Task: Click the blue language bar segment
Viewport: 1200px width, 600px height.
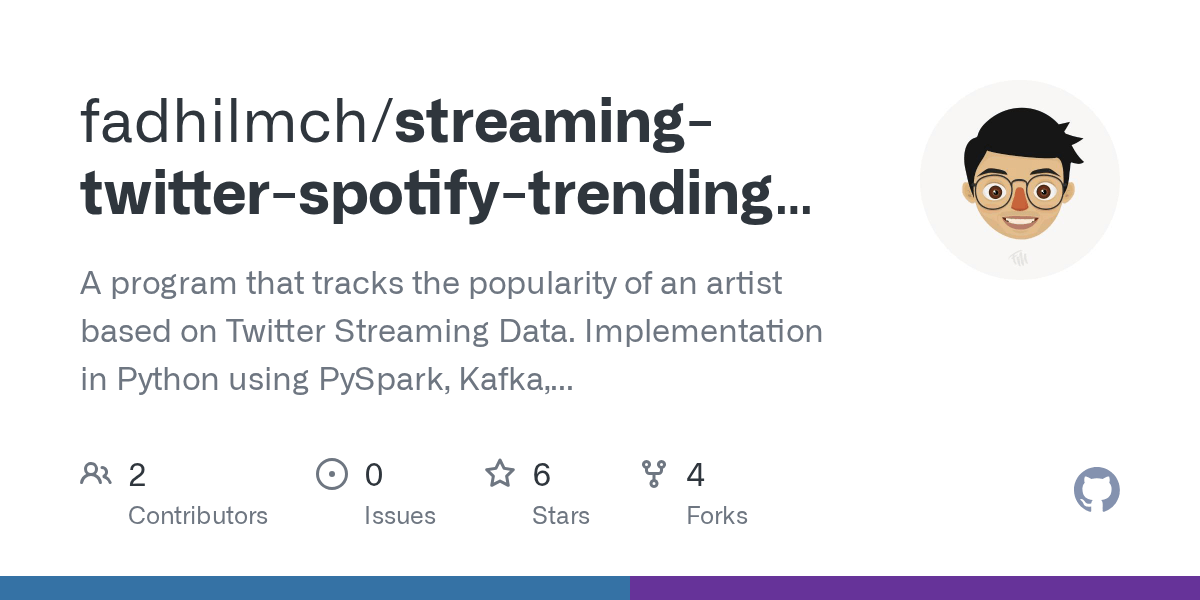Action: point(314,588)
